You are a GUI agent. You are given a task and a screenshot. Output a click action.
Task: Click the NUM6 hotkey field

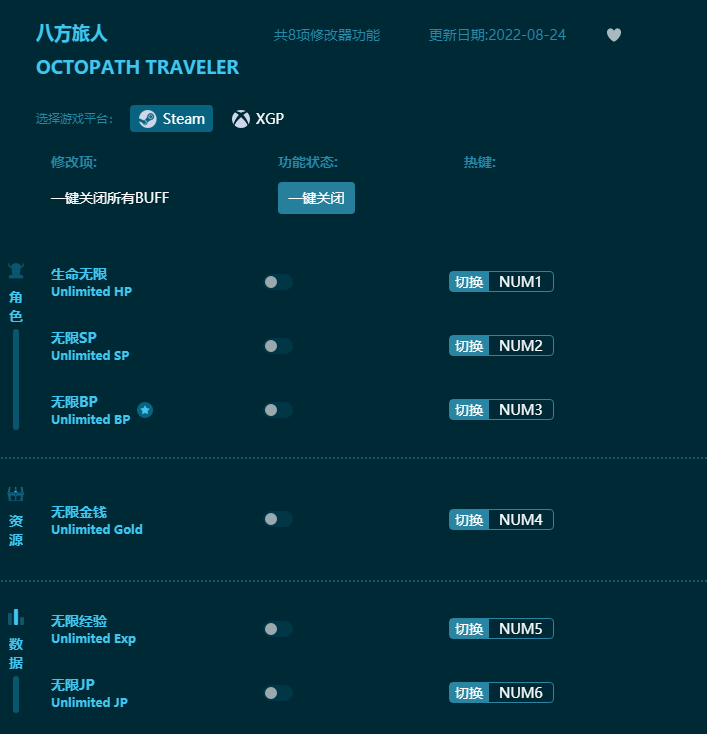coord(521,693)
